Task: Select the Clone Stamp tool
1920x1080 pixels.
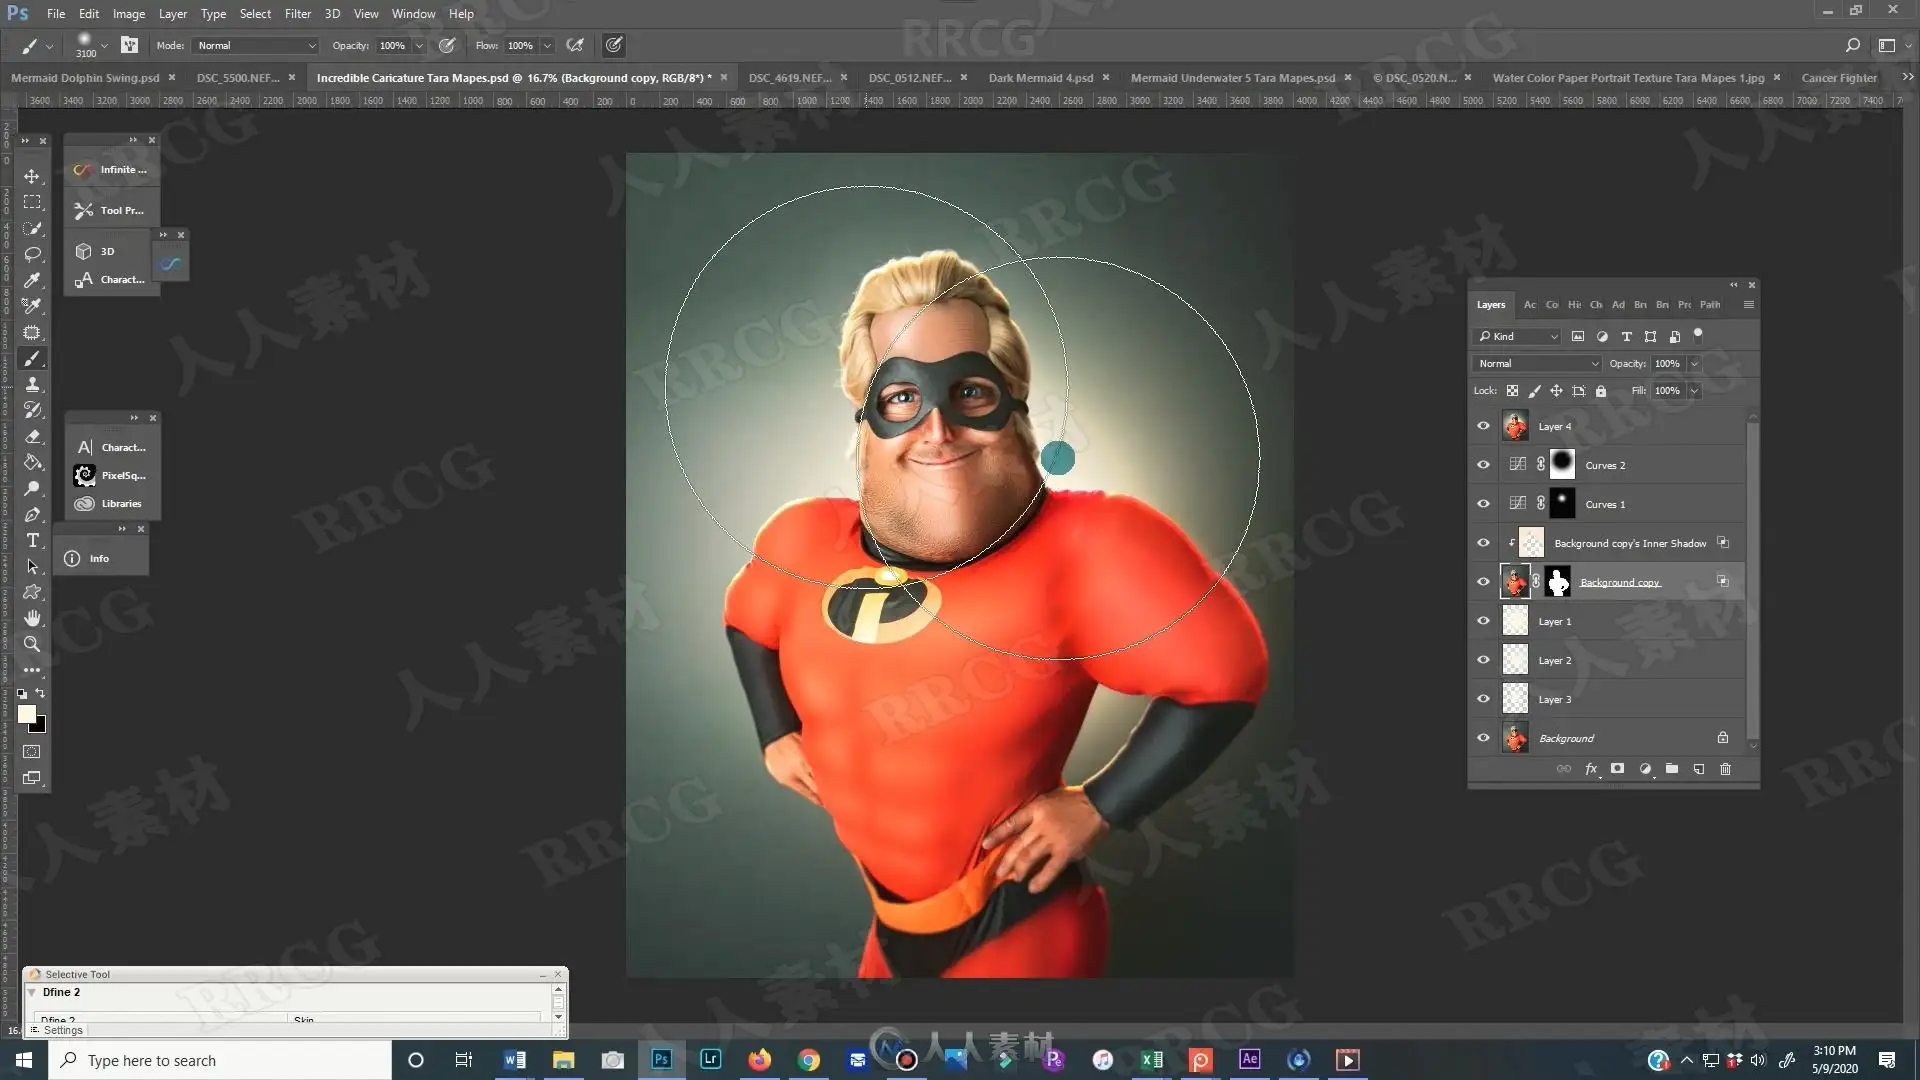Action: (32, 384)
